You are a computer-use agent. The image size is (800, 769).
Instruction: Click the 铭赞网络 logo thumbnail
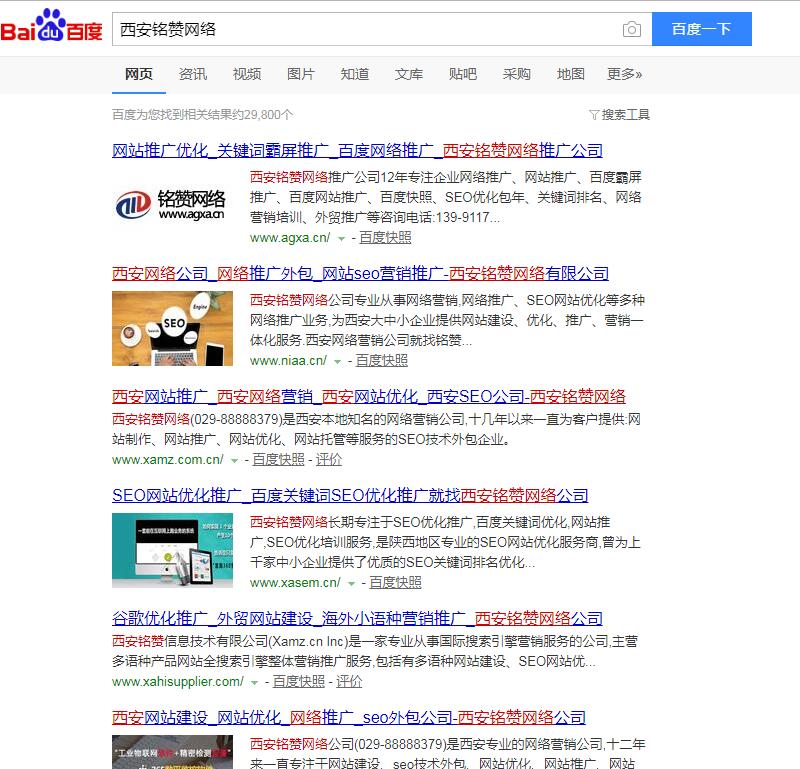172,204
